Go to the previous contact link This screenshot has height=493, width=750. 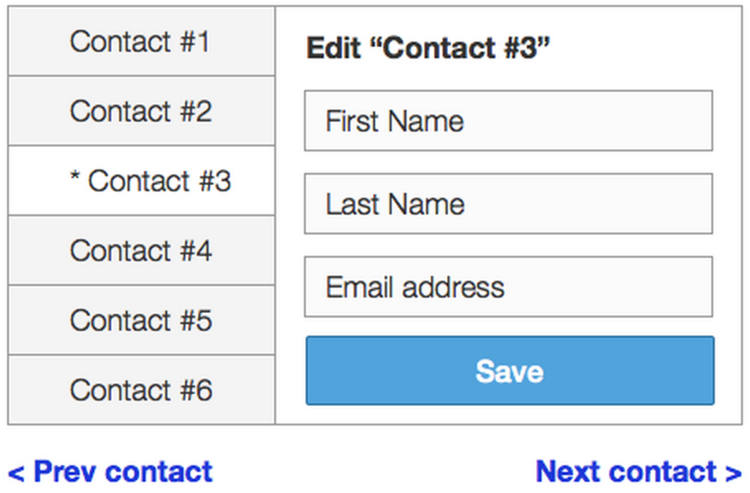pos(111,471)
